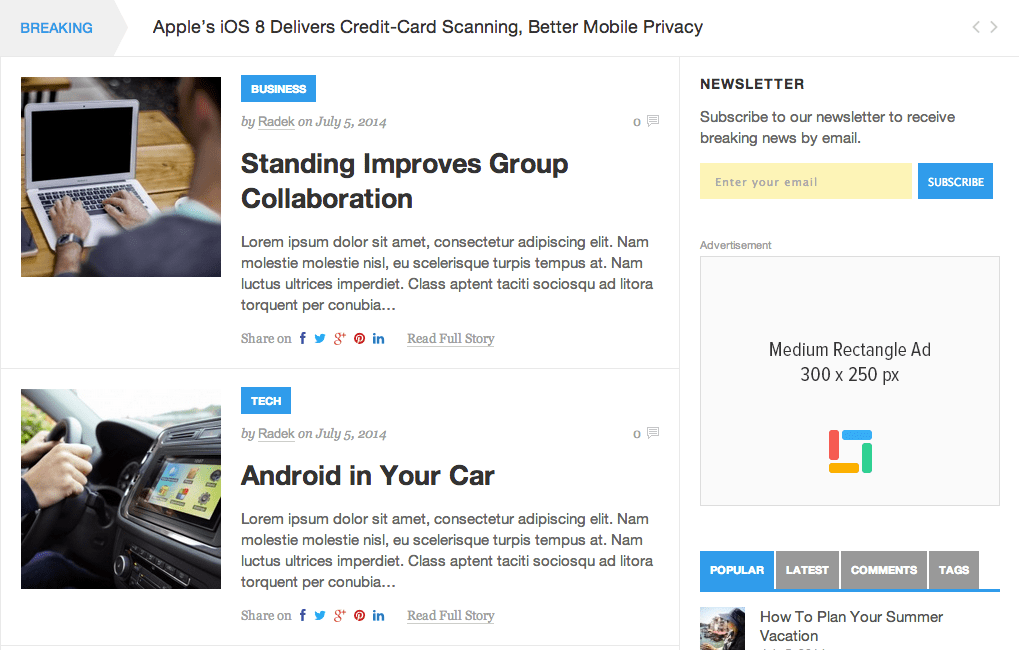Share Standing Improves article on Google Plus
The width and height of the screenshot is (1019, 650).
point(339,339)
